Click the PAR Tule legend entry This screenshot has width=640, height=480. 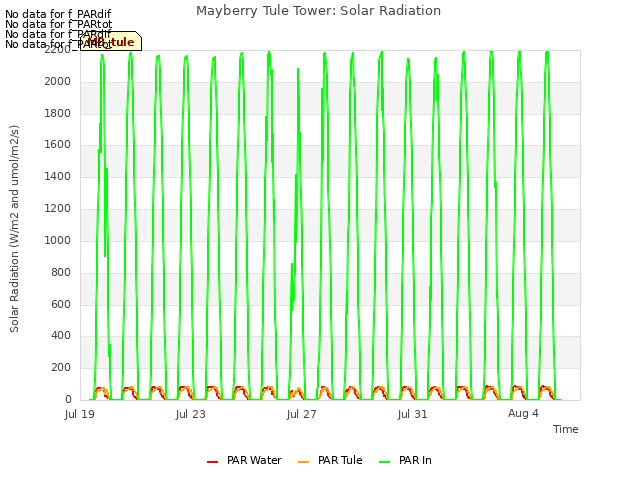point(330,460)
